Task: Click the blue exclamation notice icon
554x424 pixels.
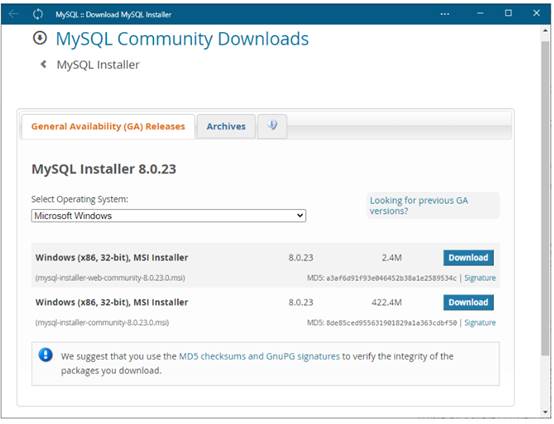Action: pyautogui.click(x=46, y=355)
